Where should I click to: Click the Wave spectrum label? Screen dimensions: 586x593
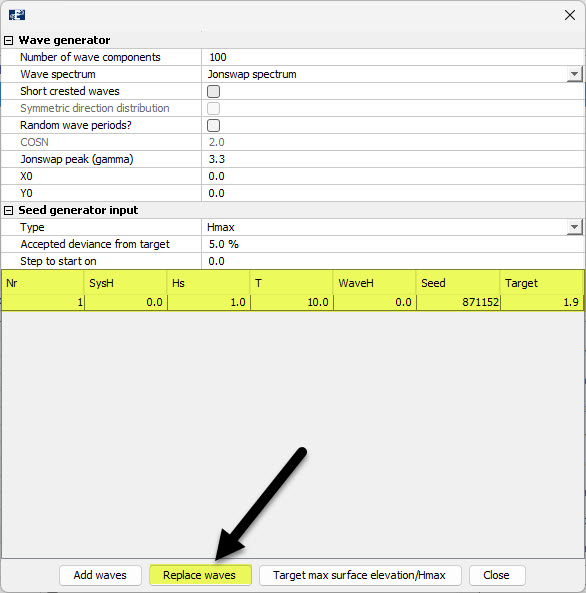58,74
